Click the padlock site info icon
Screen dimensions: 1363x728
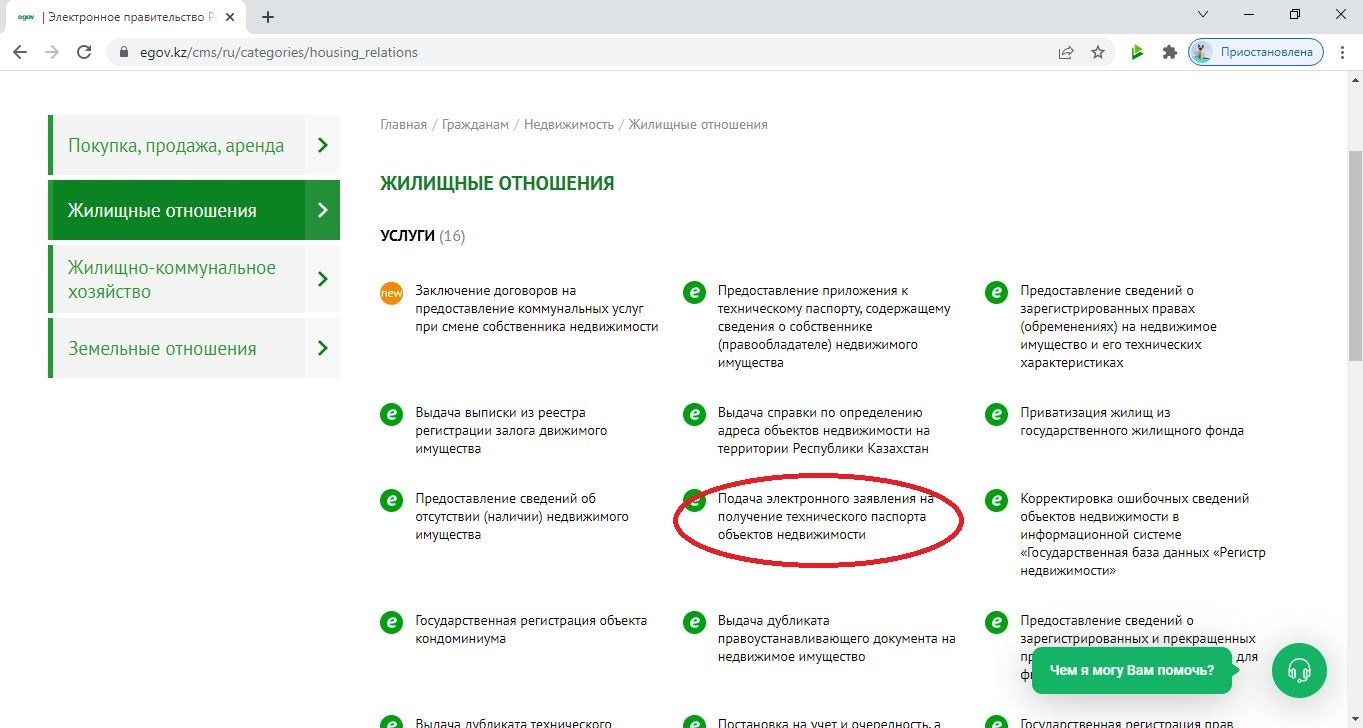pyautogui.click(x=125, y=52)
